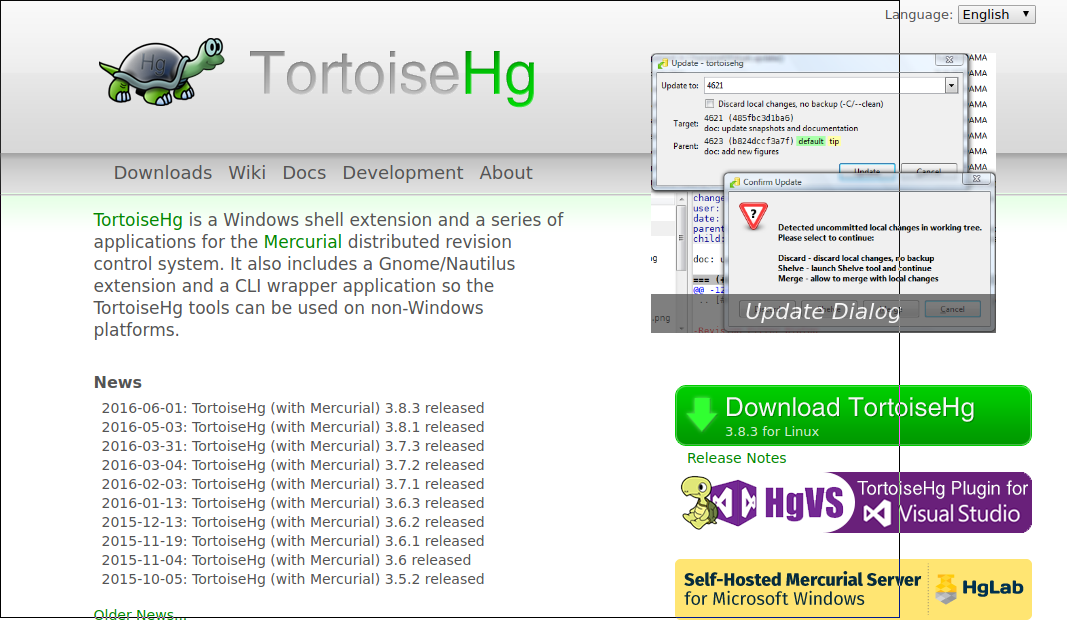Click the TortoiseHg turtle logo

coord(162,72)
